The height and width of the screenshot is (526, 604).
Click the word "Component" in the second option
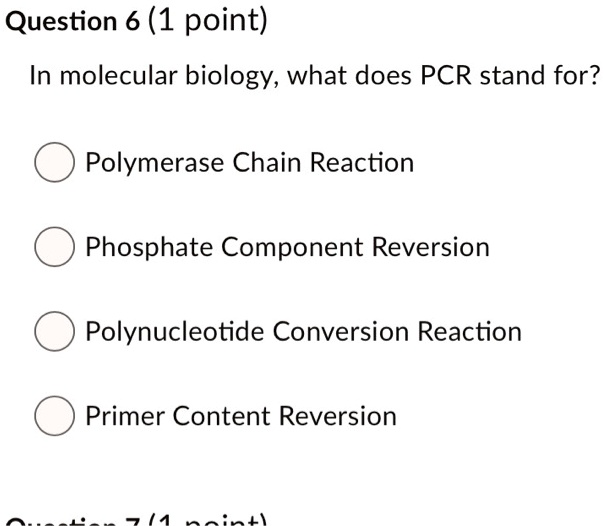[292, 248]
